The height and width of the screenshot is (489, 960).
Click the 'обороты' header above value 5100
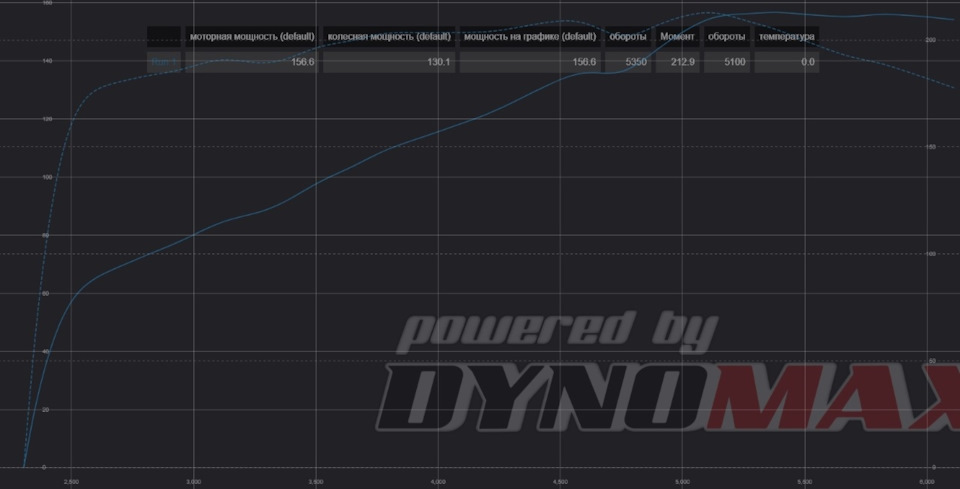pos(727,37)
